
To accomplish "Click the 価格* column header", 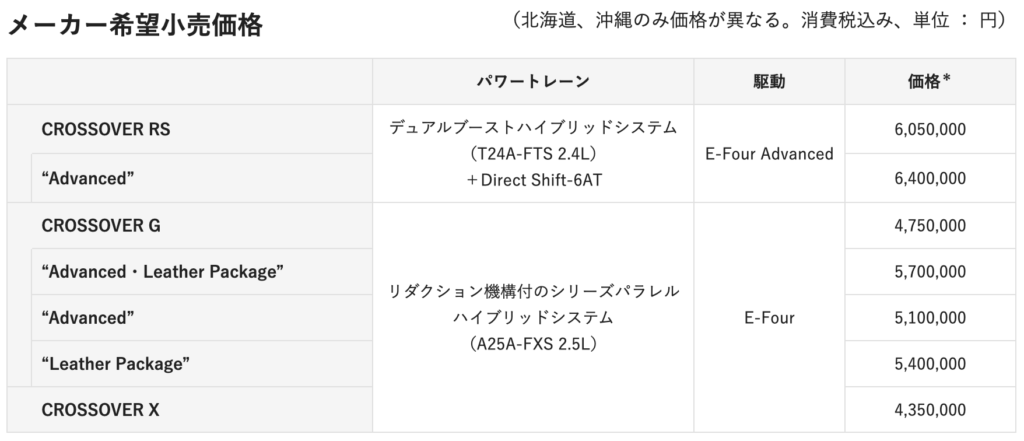I will click(931, 82).
